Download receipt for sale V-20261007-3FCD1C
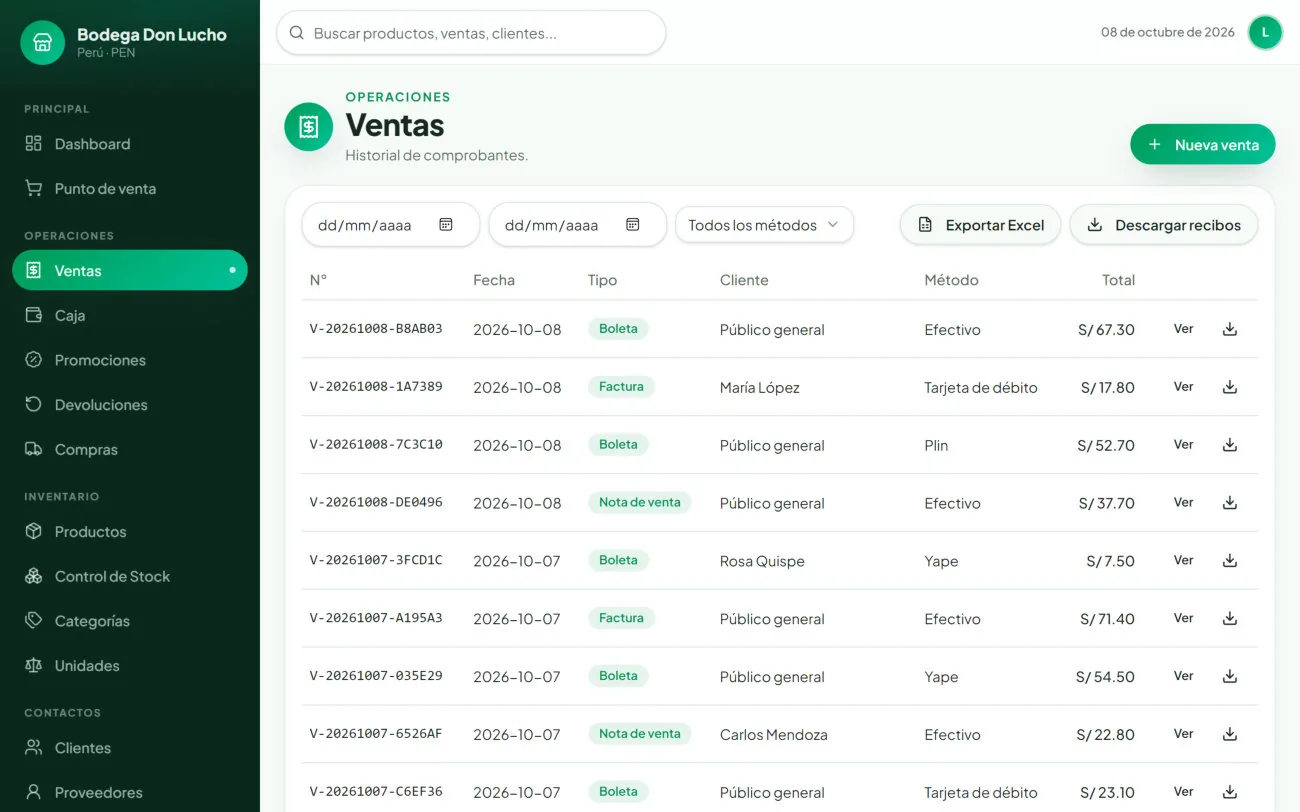The width and height of the screenshot is (1300, 812). coord(1230,561)
